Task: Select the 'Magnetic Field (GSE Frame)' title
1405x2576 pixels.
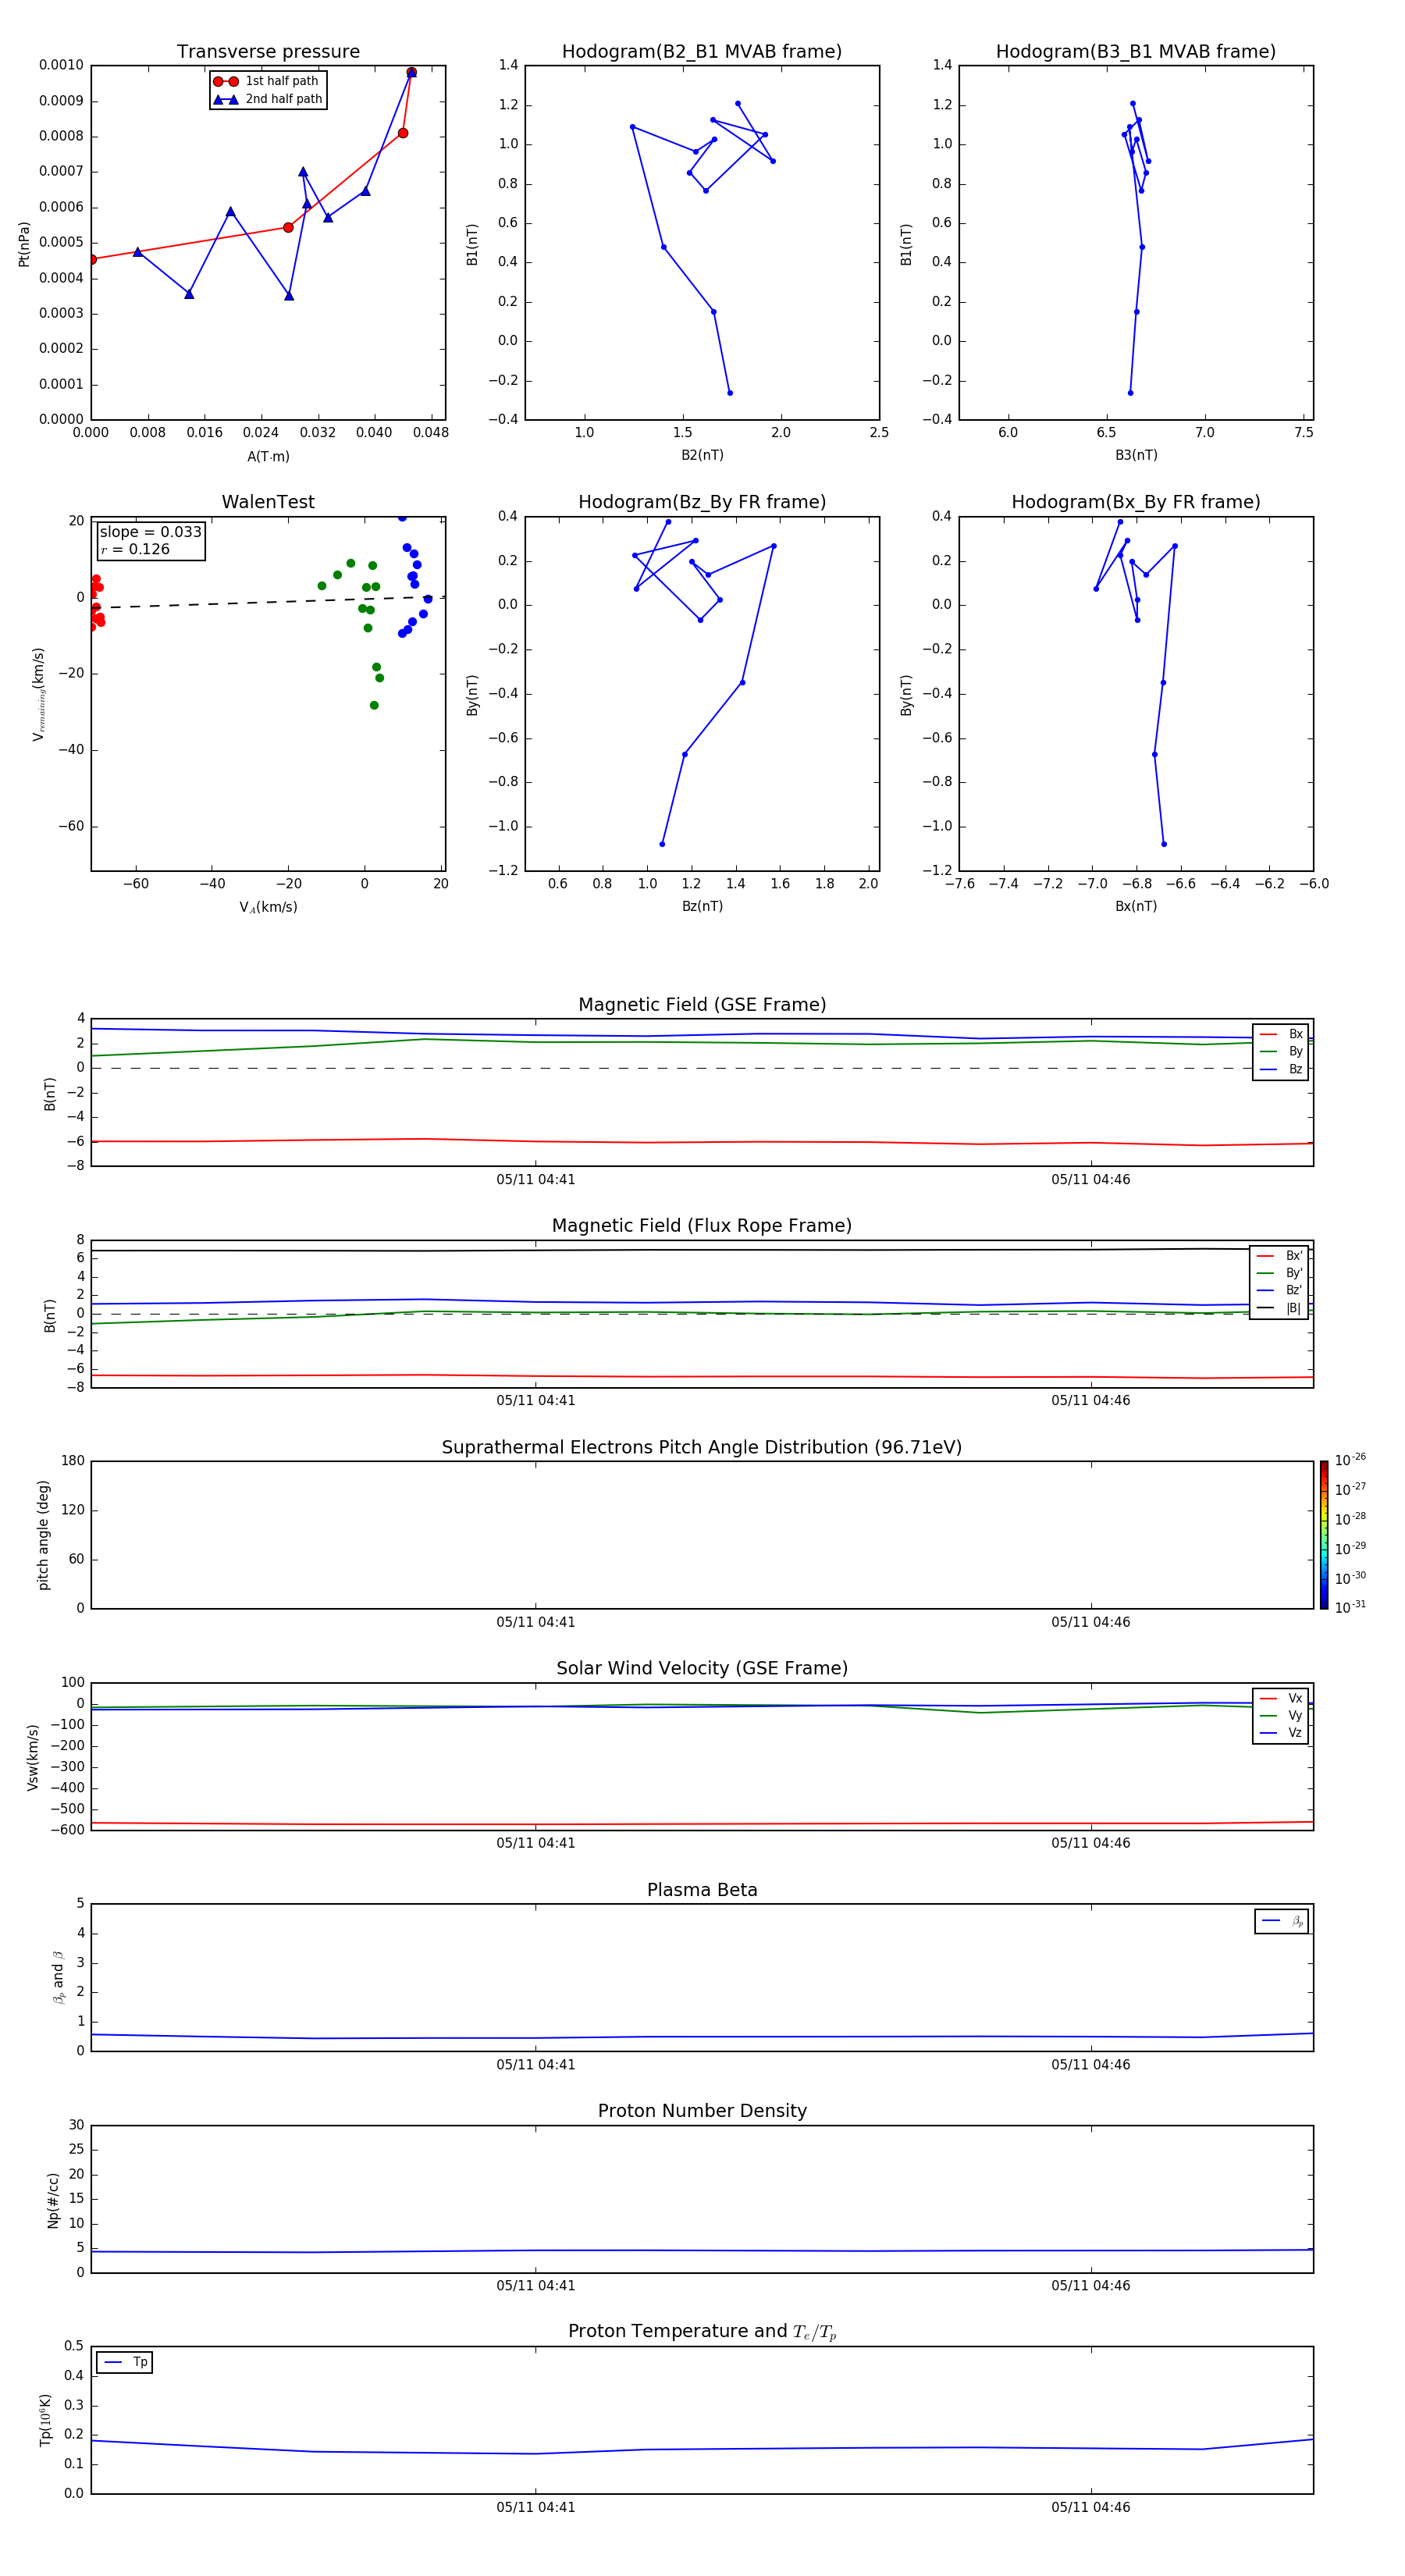Action: [x=701, y=1005]
